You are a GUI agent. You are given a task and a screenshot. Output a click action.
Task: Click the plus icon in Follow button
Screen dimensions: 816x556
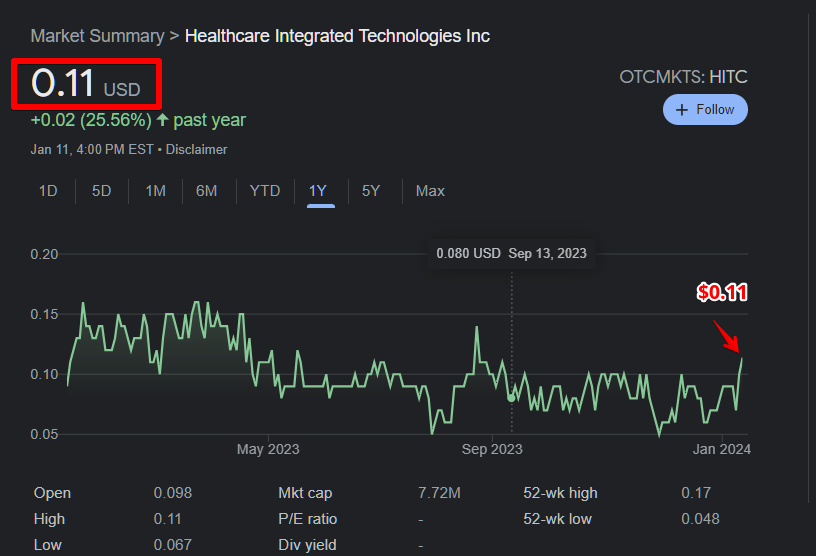coord(681,110)
